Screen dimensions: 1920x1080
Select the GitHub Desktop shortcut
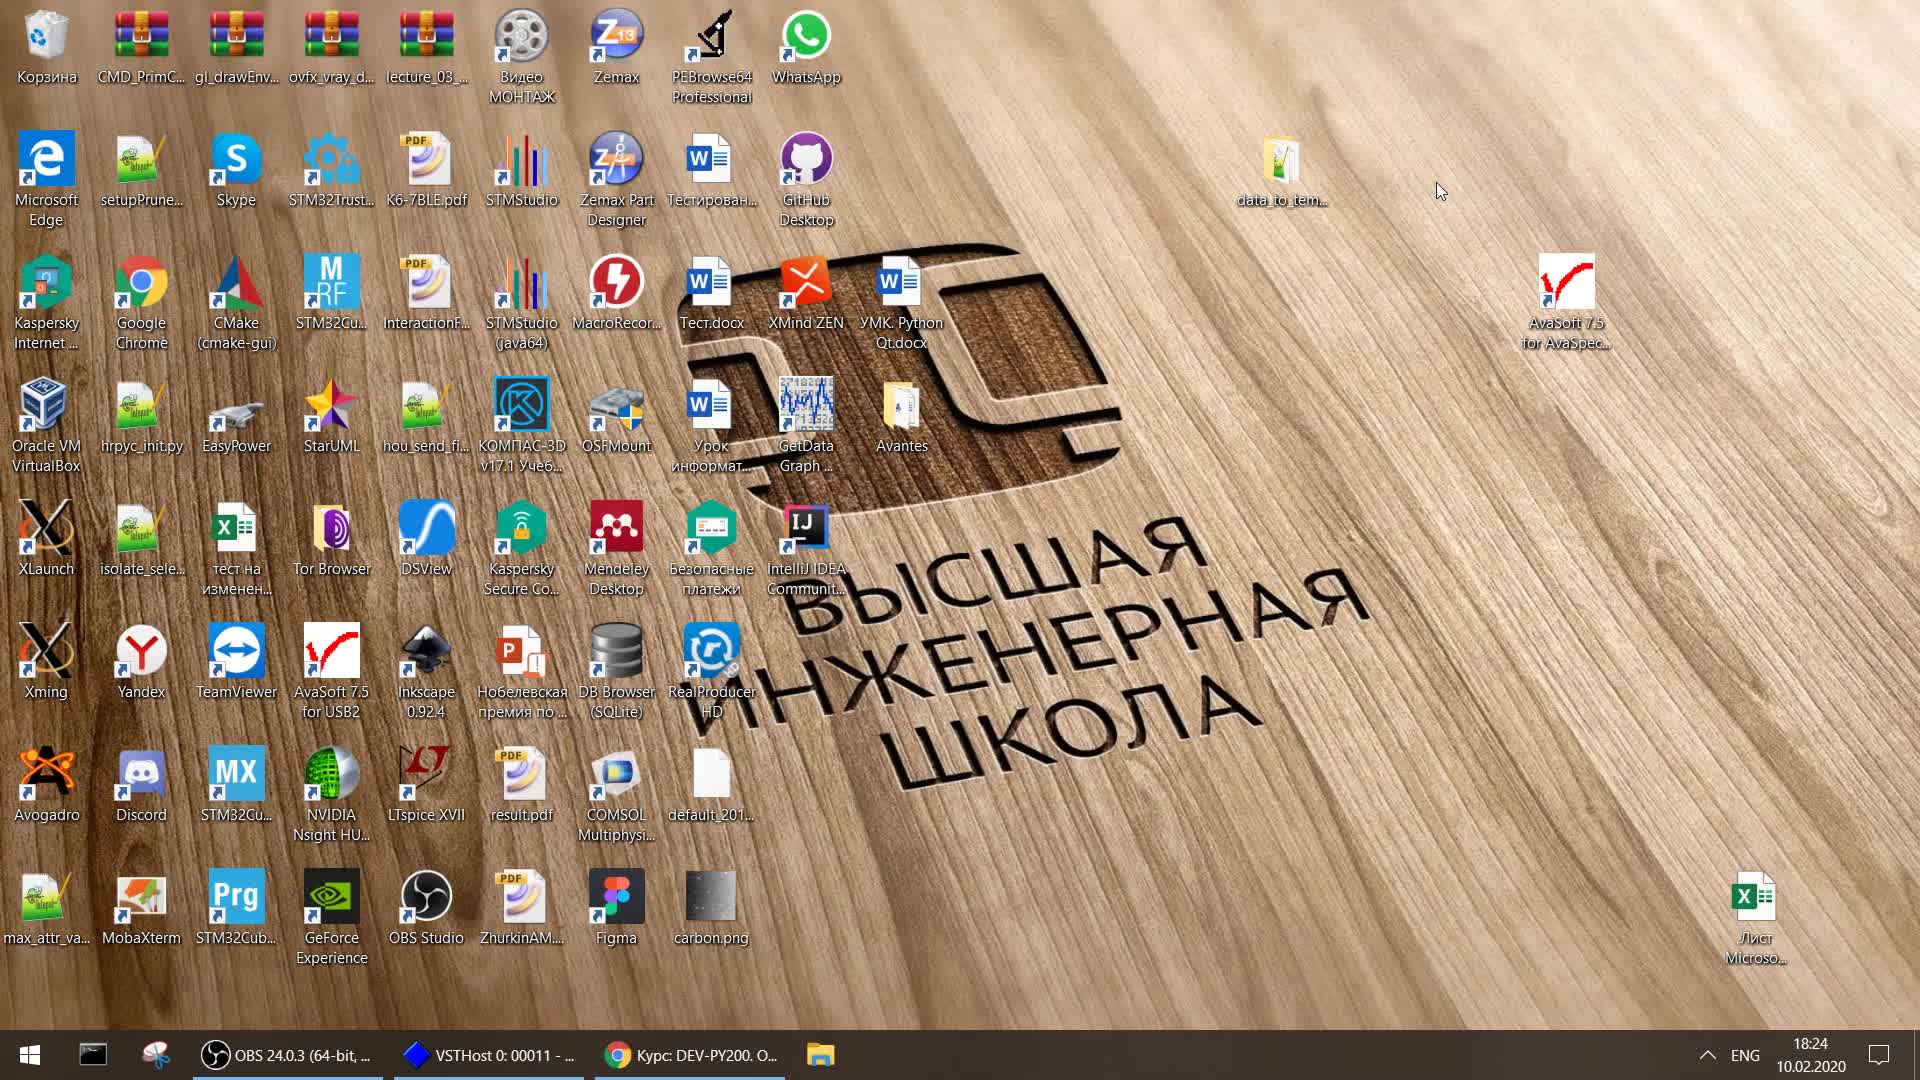806,180
